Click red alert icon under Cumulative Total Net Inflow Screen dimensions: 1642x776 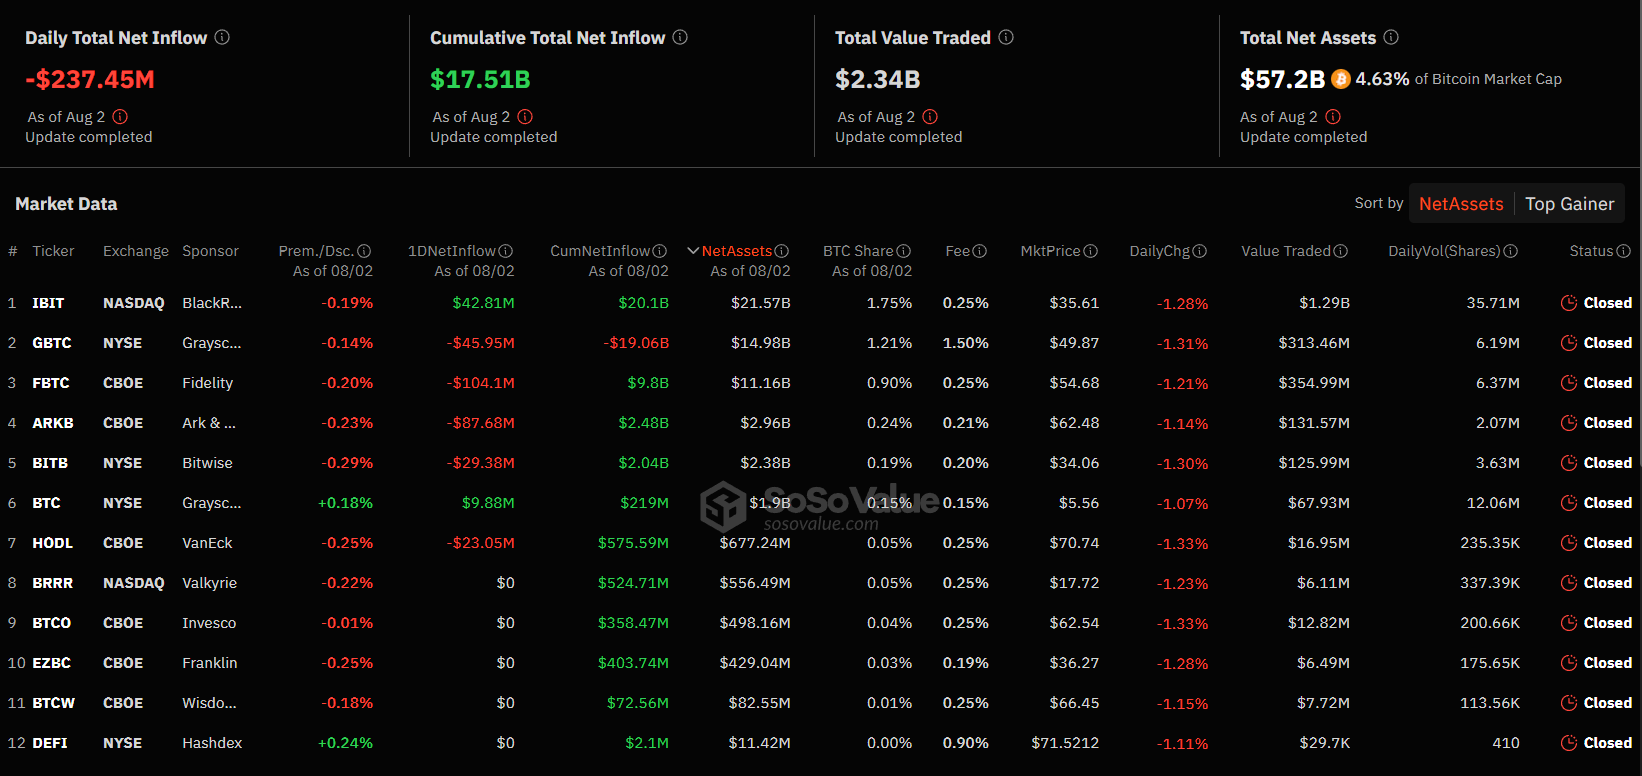point(525,117)
